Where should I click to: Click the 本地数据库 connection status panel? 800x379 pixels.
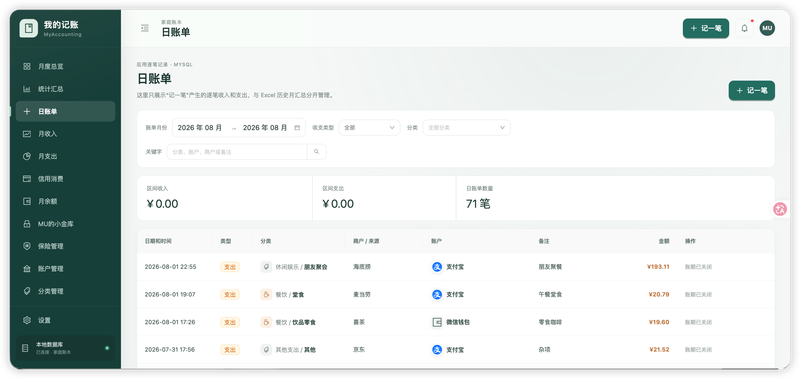point(65,348)
